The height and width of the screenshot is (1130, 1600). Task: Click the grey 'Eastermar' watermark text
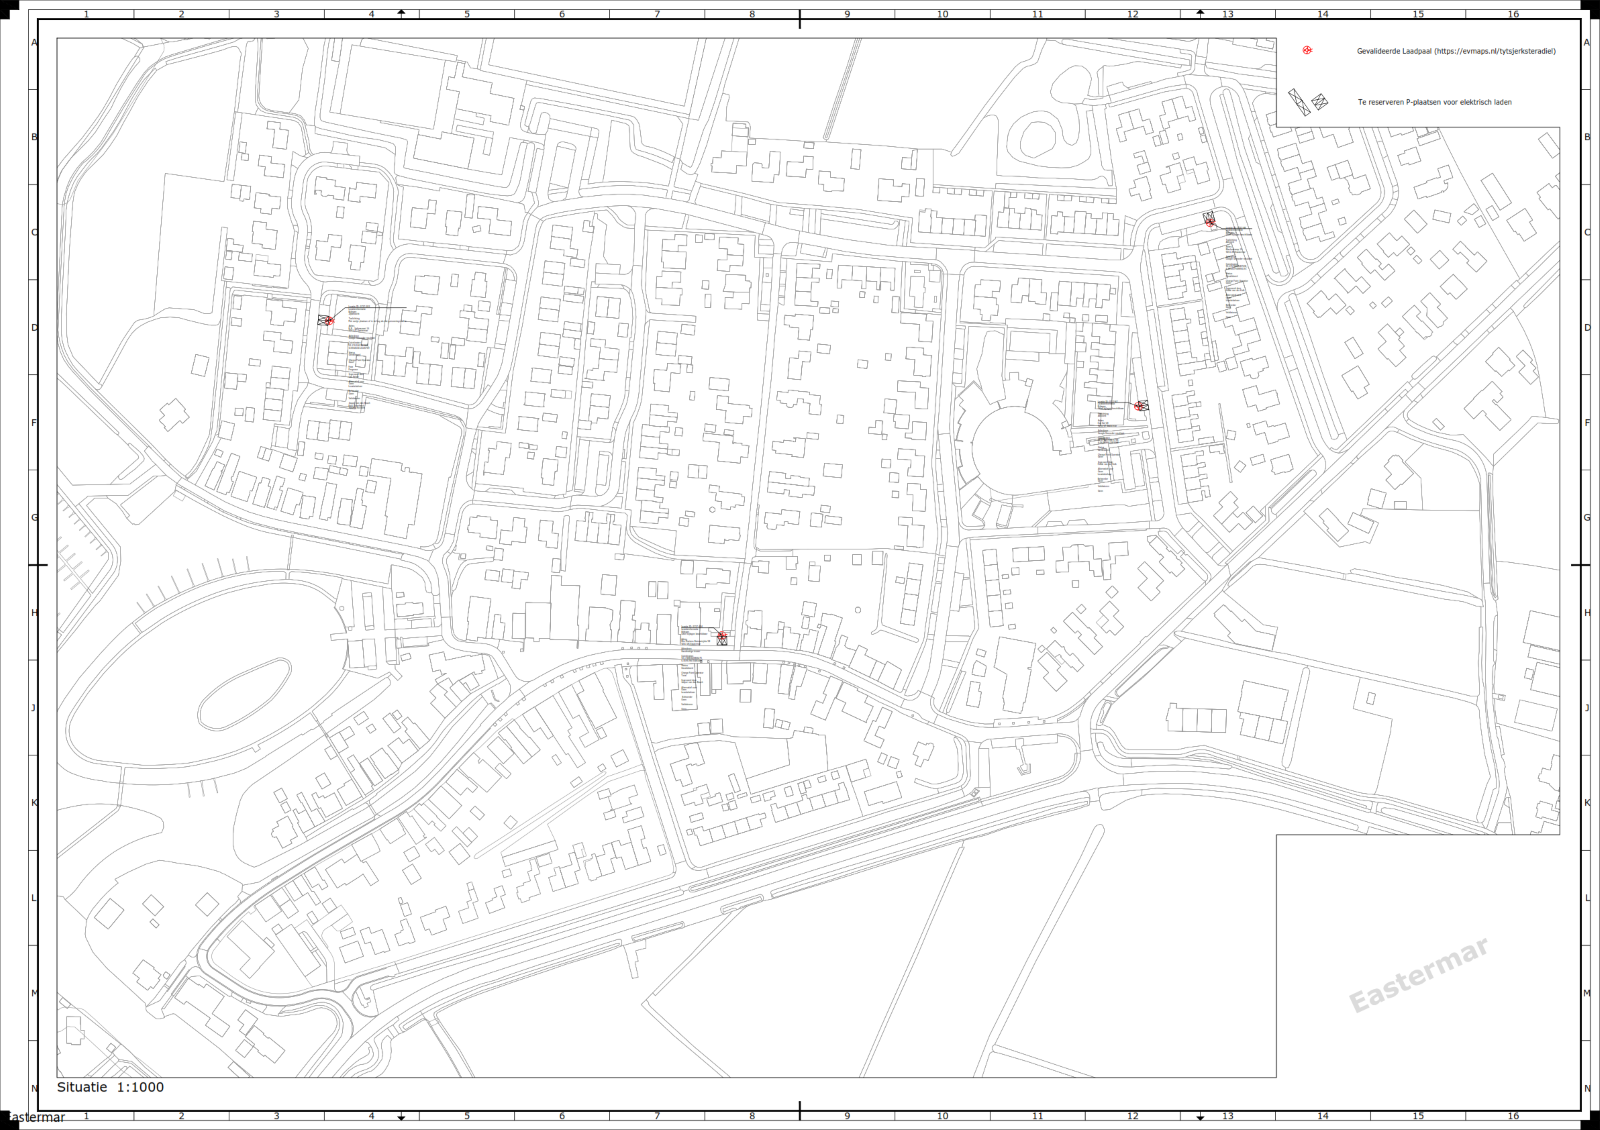tap(1418, 975)
